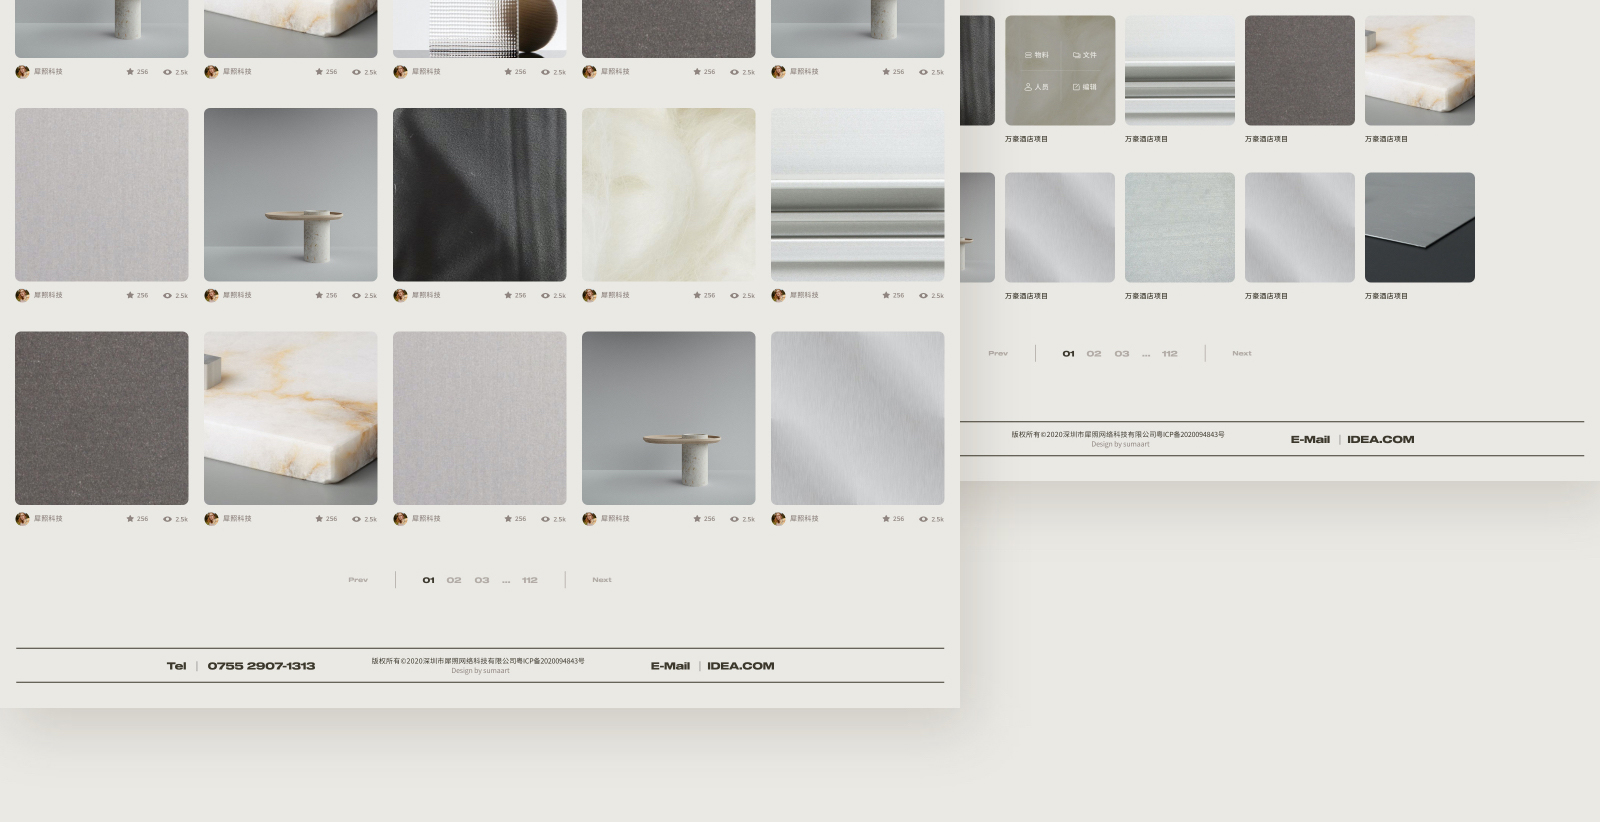
Task: Go to page 03 in the right panel pagination
Action: (1122, 354)
